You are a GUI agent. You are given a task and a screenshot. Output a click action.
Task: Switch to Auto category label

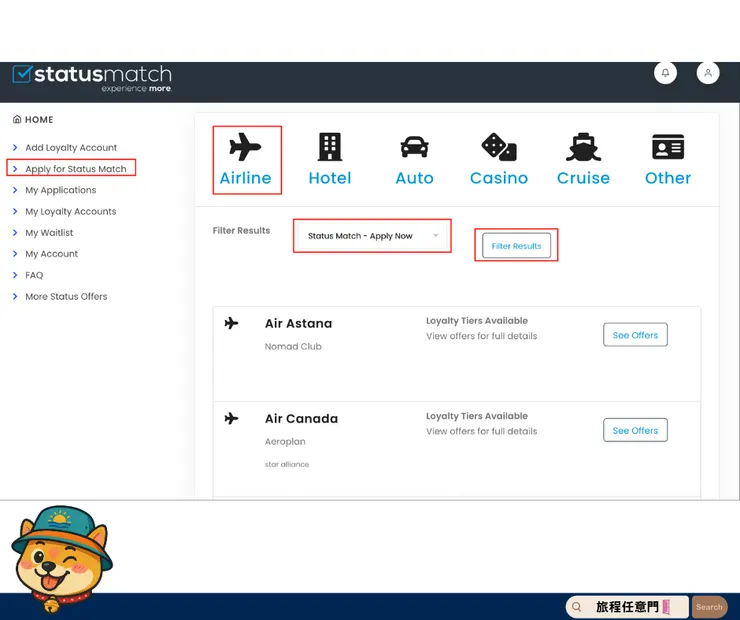pyautogui.click(x=414, y=178)
